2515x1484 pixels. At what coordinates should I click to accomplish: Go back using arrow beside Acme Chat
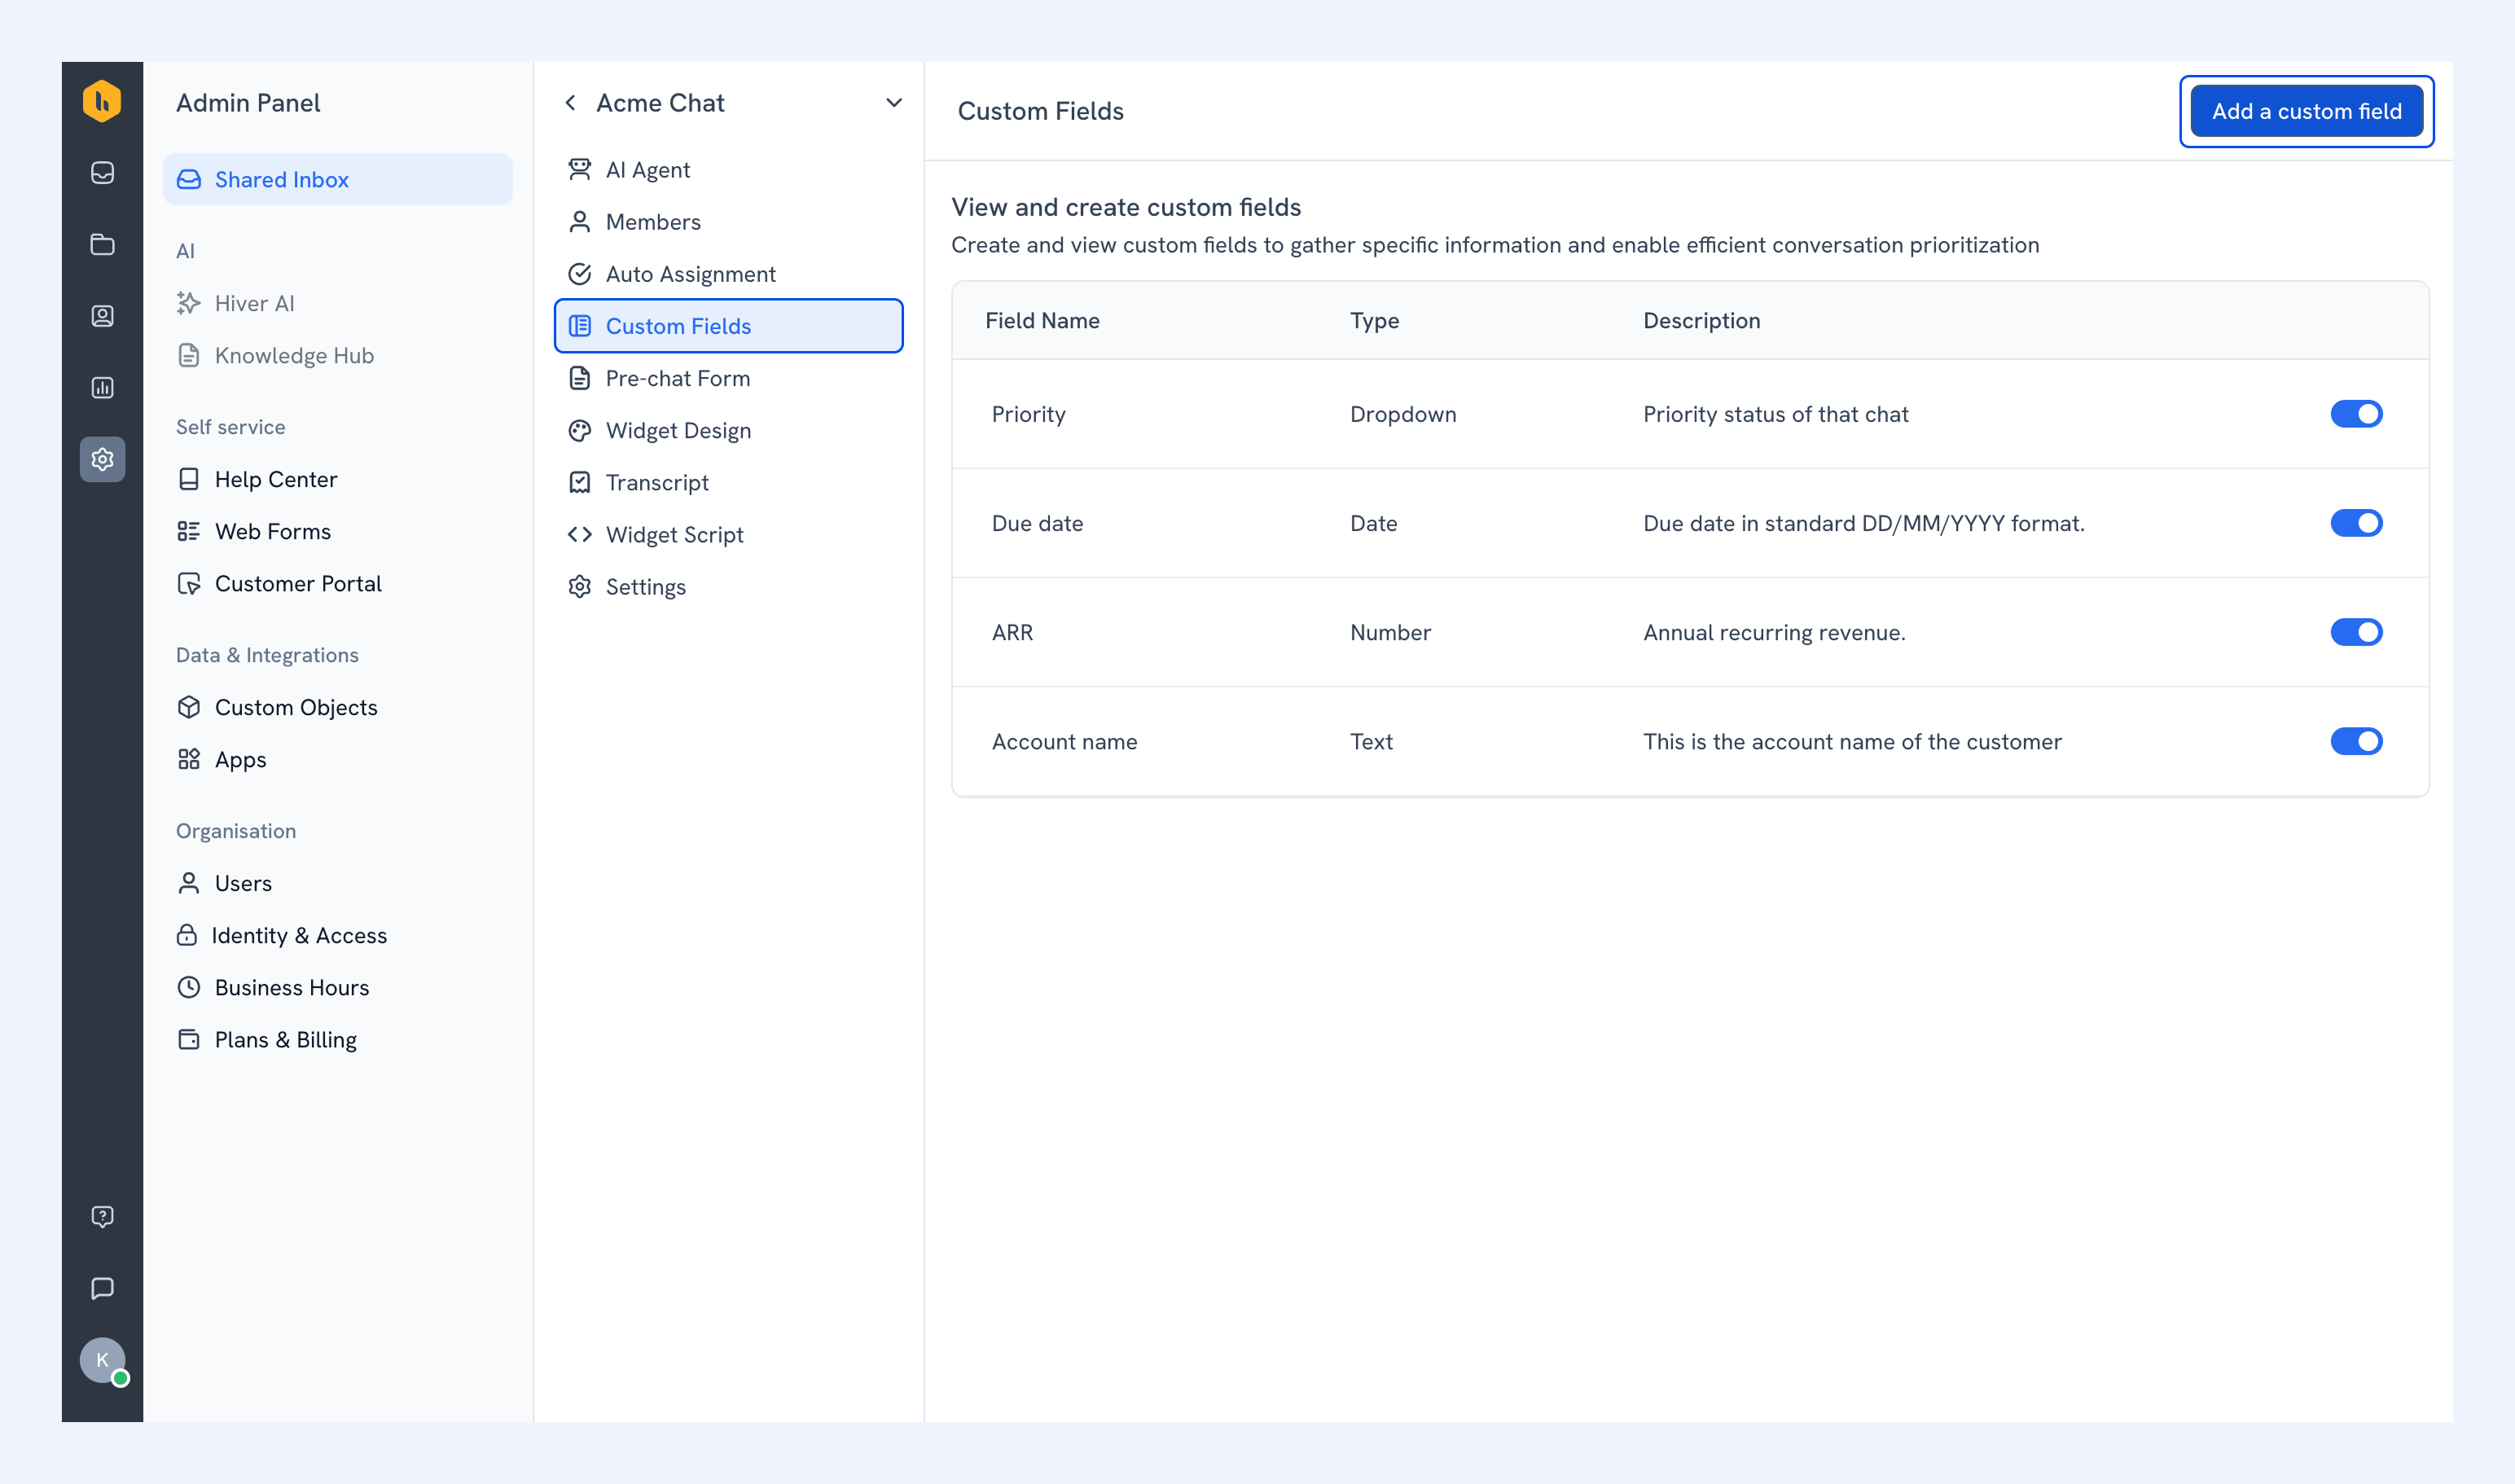click(x=570, y=102)
